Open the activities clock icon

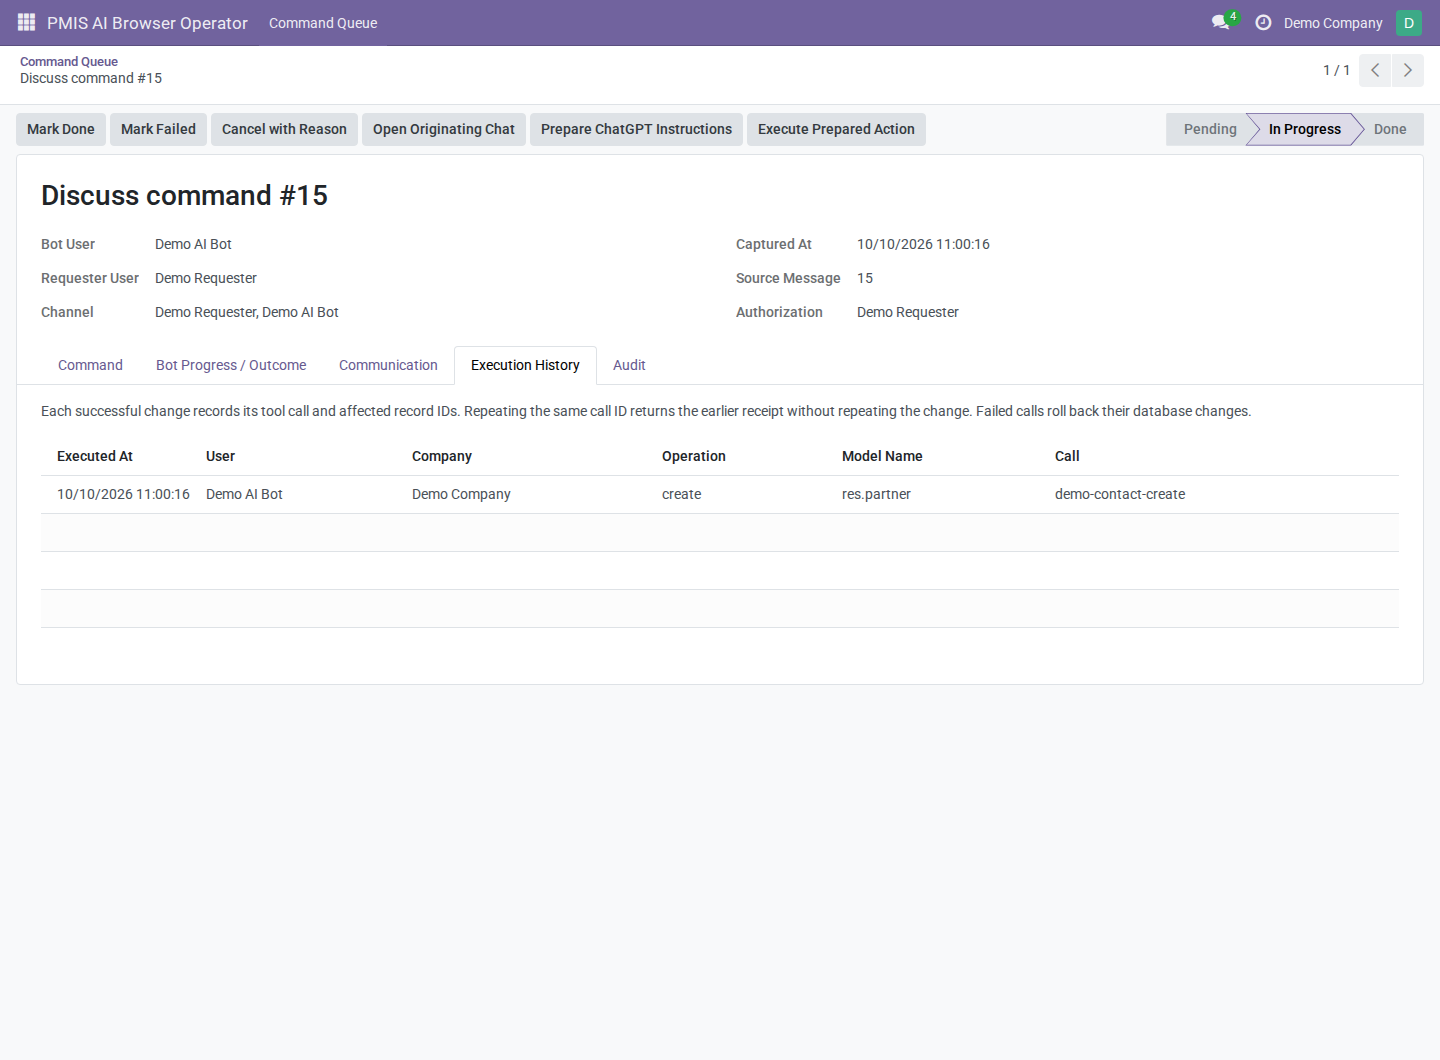tap(1263, 22)
